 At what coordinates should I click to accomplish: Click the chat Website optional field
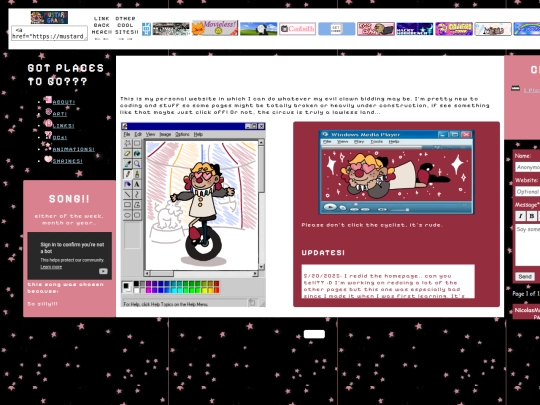[528, 191]
